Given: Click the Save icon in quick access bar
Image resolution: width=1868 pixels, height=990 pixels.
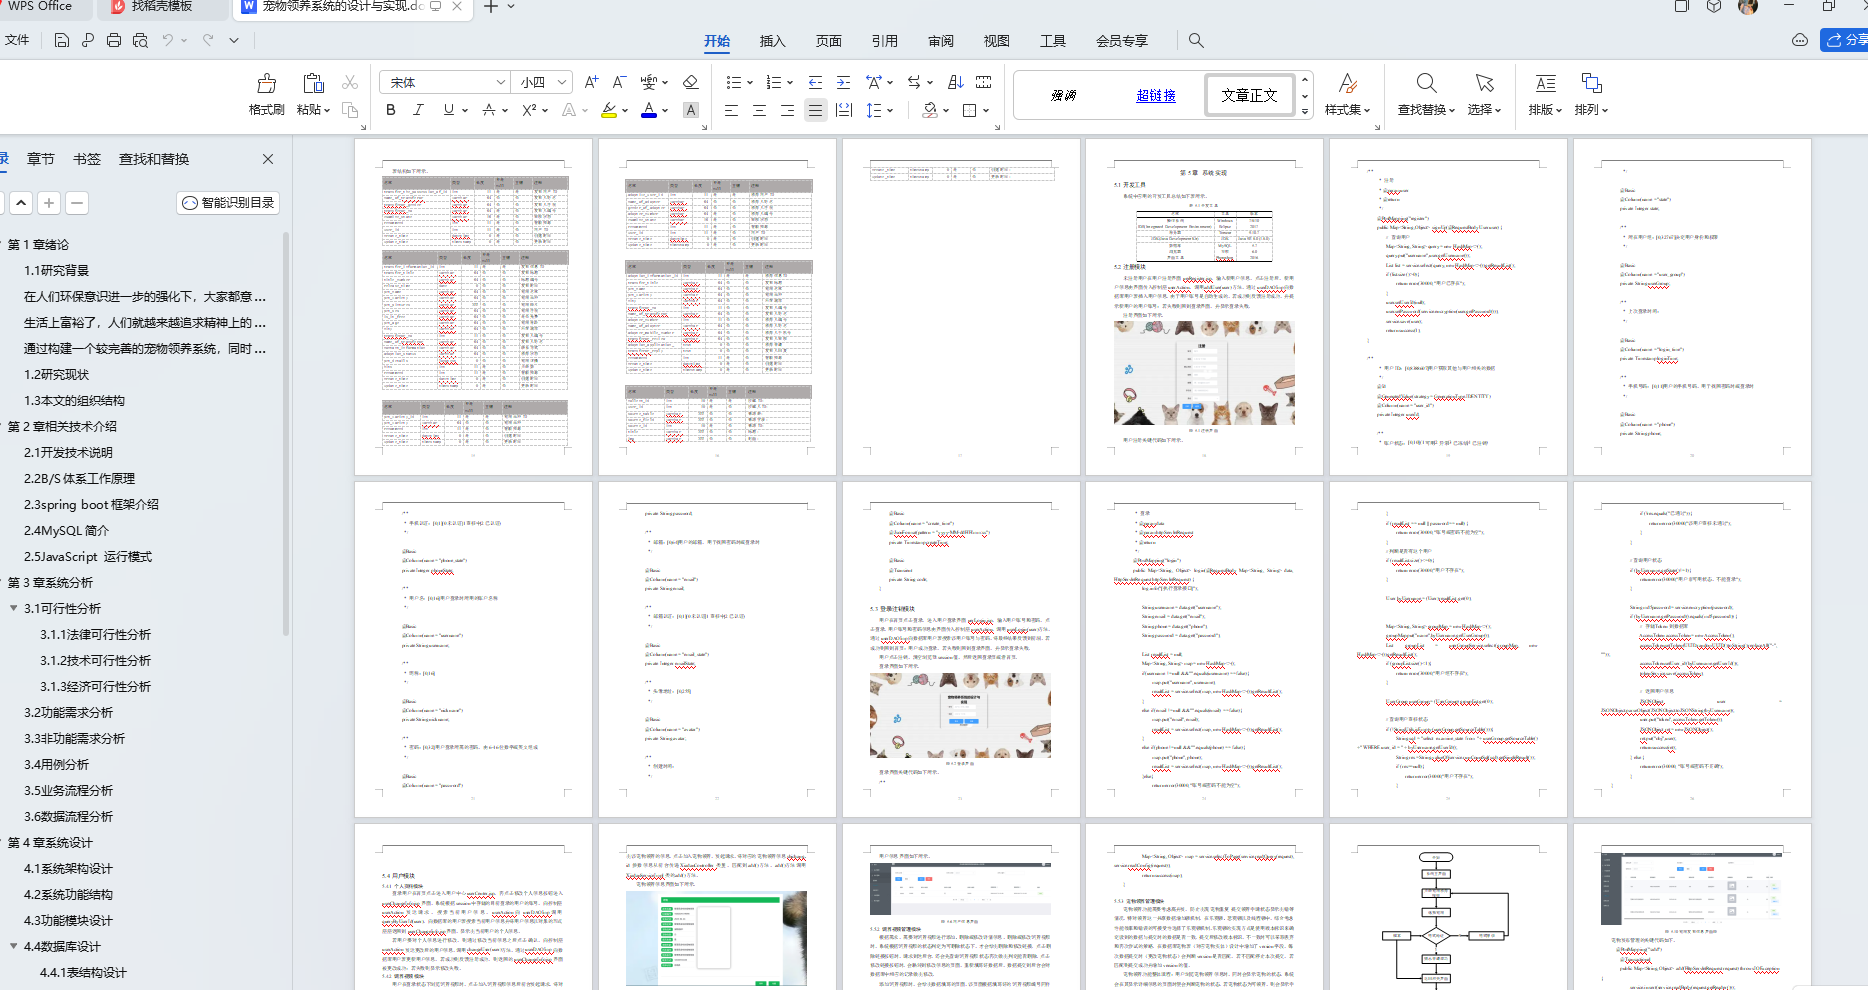Looking at the screenshot, I should [x=62, y=40].
